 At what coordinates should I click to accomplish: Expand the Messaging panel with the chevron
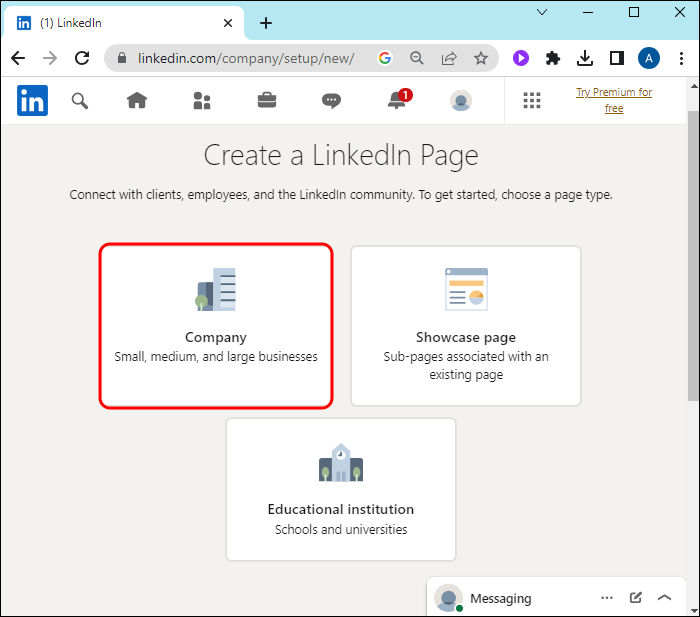point(665,597)
